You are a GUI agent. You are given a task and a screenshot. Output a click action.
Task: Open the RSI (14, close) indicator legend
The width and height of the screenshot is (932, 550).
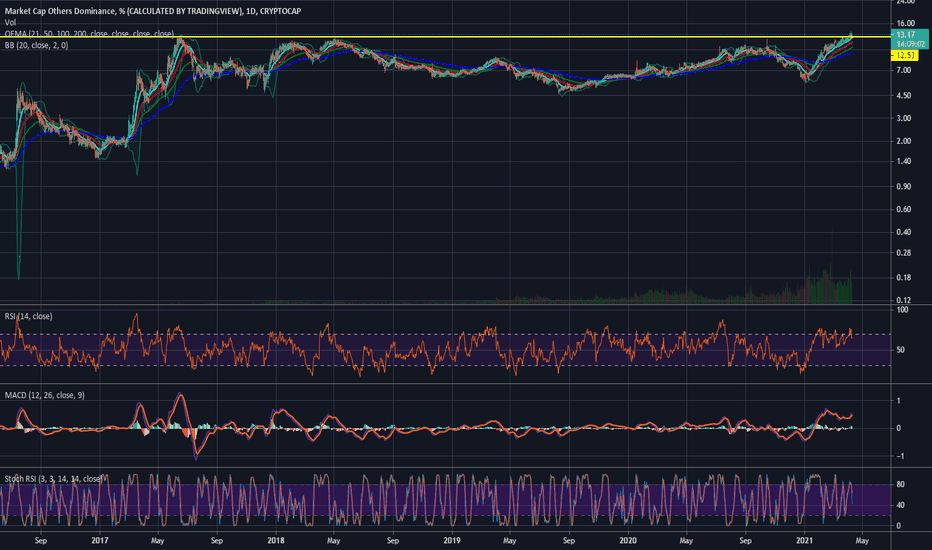click(29, 316)
